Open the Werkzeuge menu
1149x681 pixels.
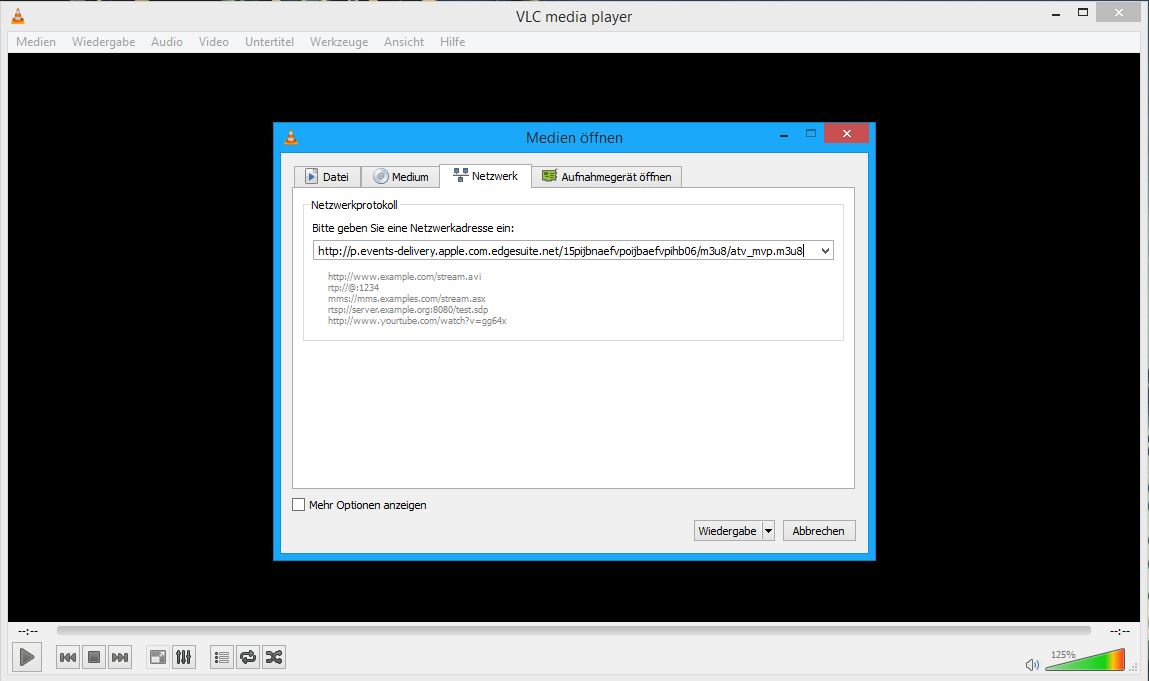point(339,42)
